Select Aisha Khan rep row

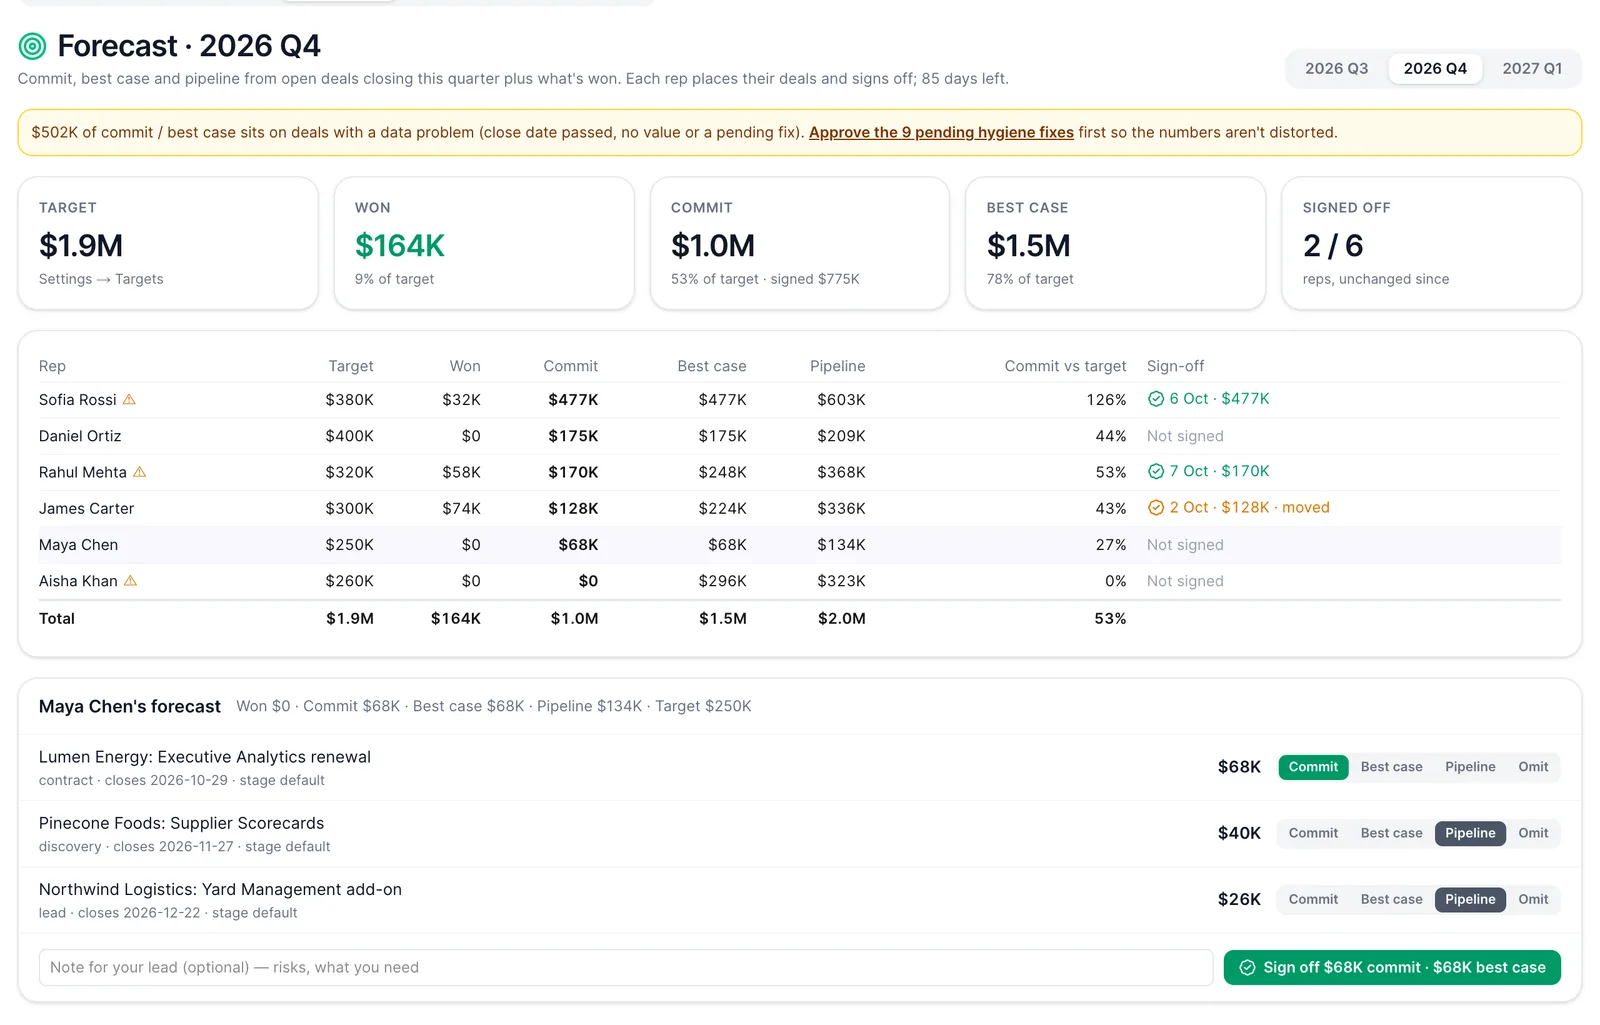pyautogui.click(x=800, y=581)
